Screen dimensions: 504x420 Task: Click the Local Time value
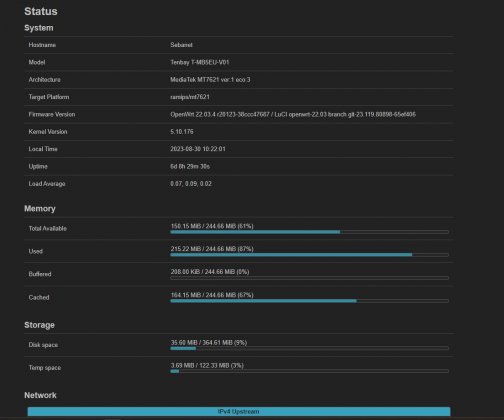click(x=198, y=149)
